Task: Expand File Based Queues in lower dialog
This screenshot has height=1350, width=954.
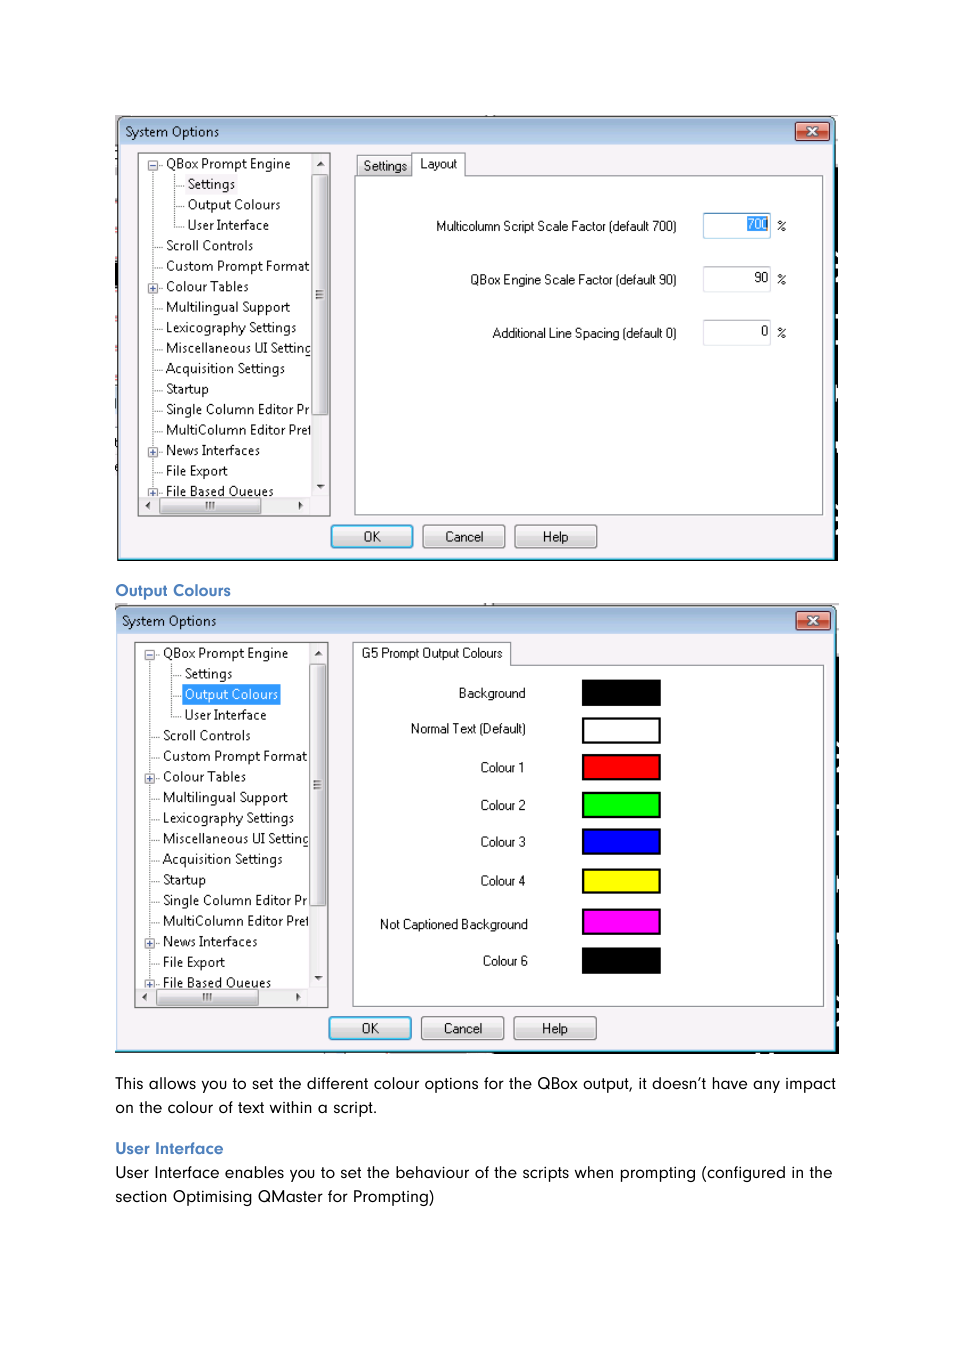Action: (x=150, y=984)
